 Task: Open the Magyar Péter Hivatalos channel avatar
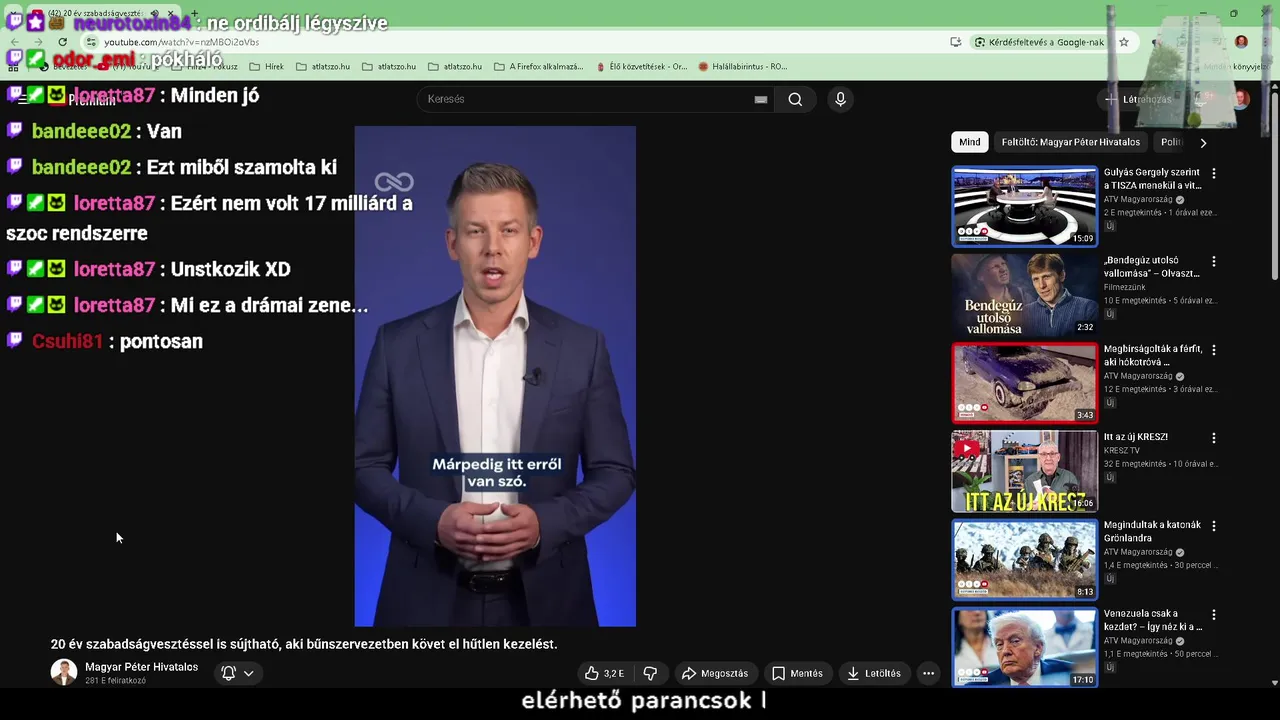pyautogui.click(x=64, y=672)
